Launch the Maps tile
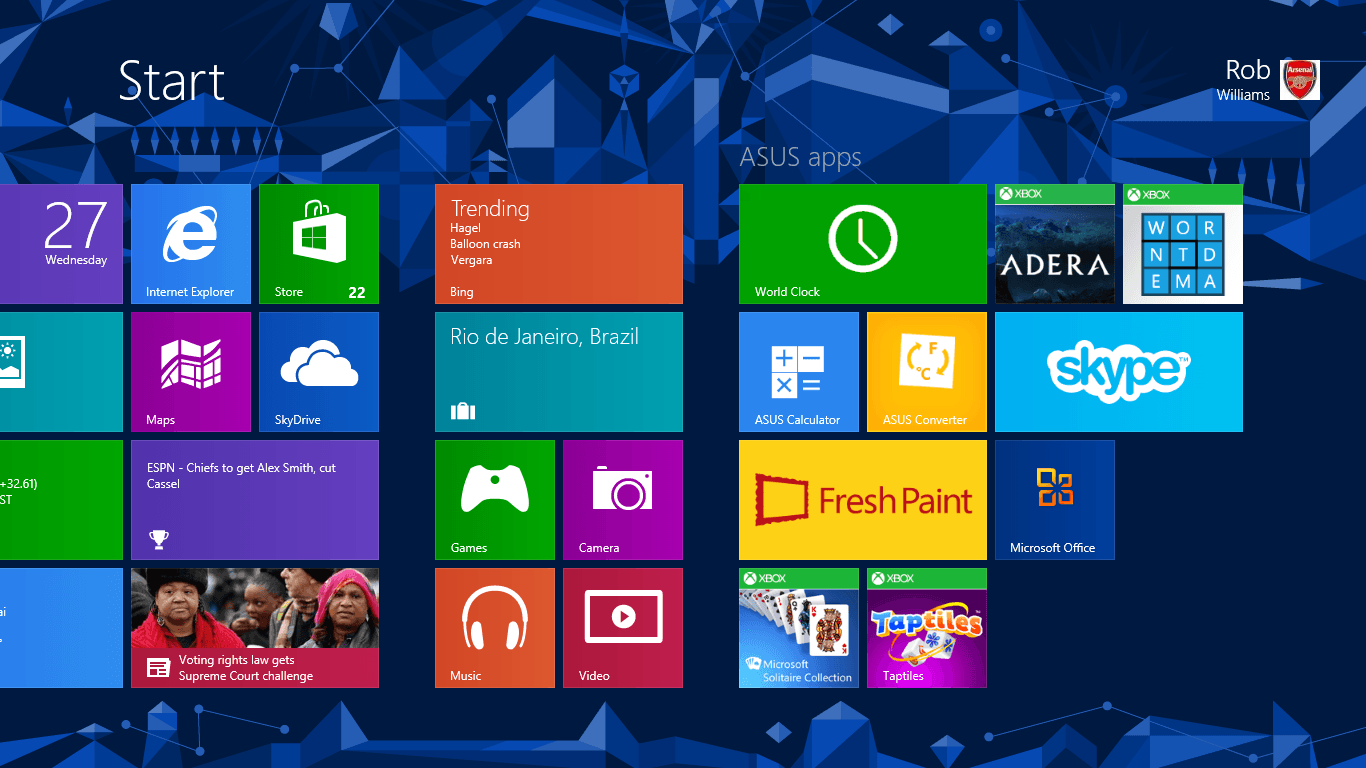The height and width of the screenshot is (768, 1366). (191, 371)
